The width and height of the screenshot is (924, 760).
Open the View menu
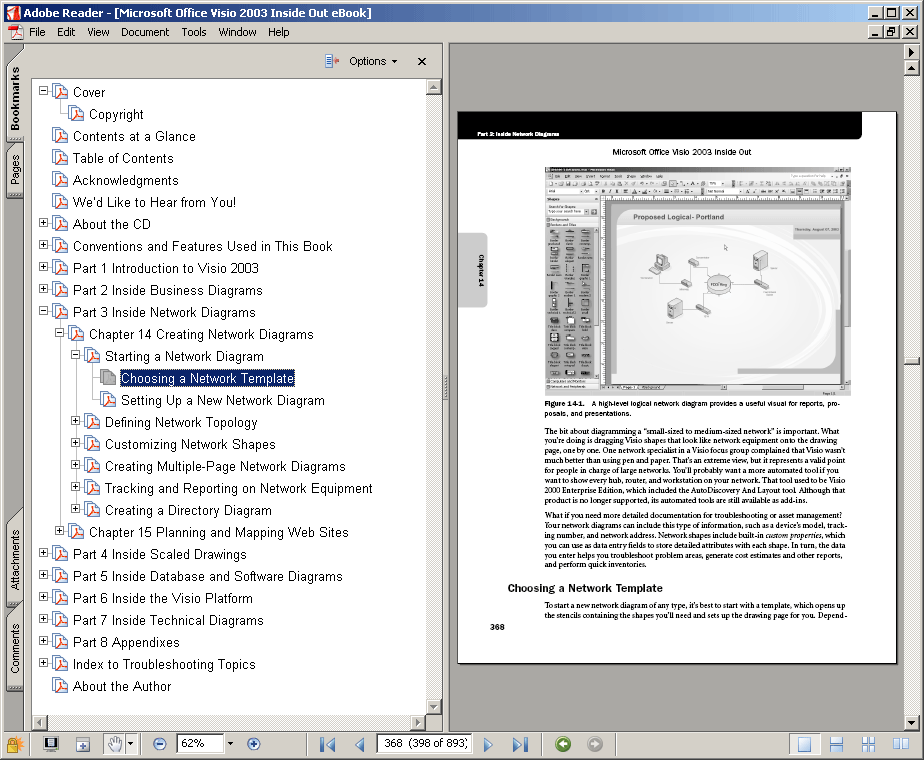tap(98, 32)
